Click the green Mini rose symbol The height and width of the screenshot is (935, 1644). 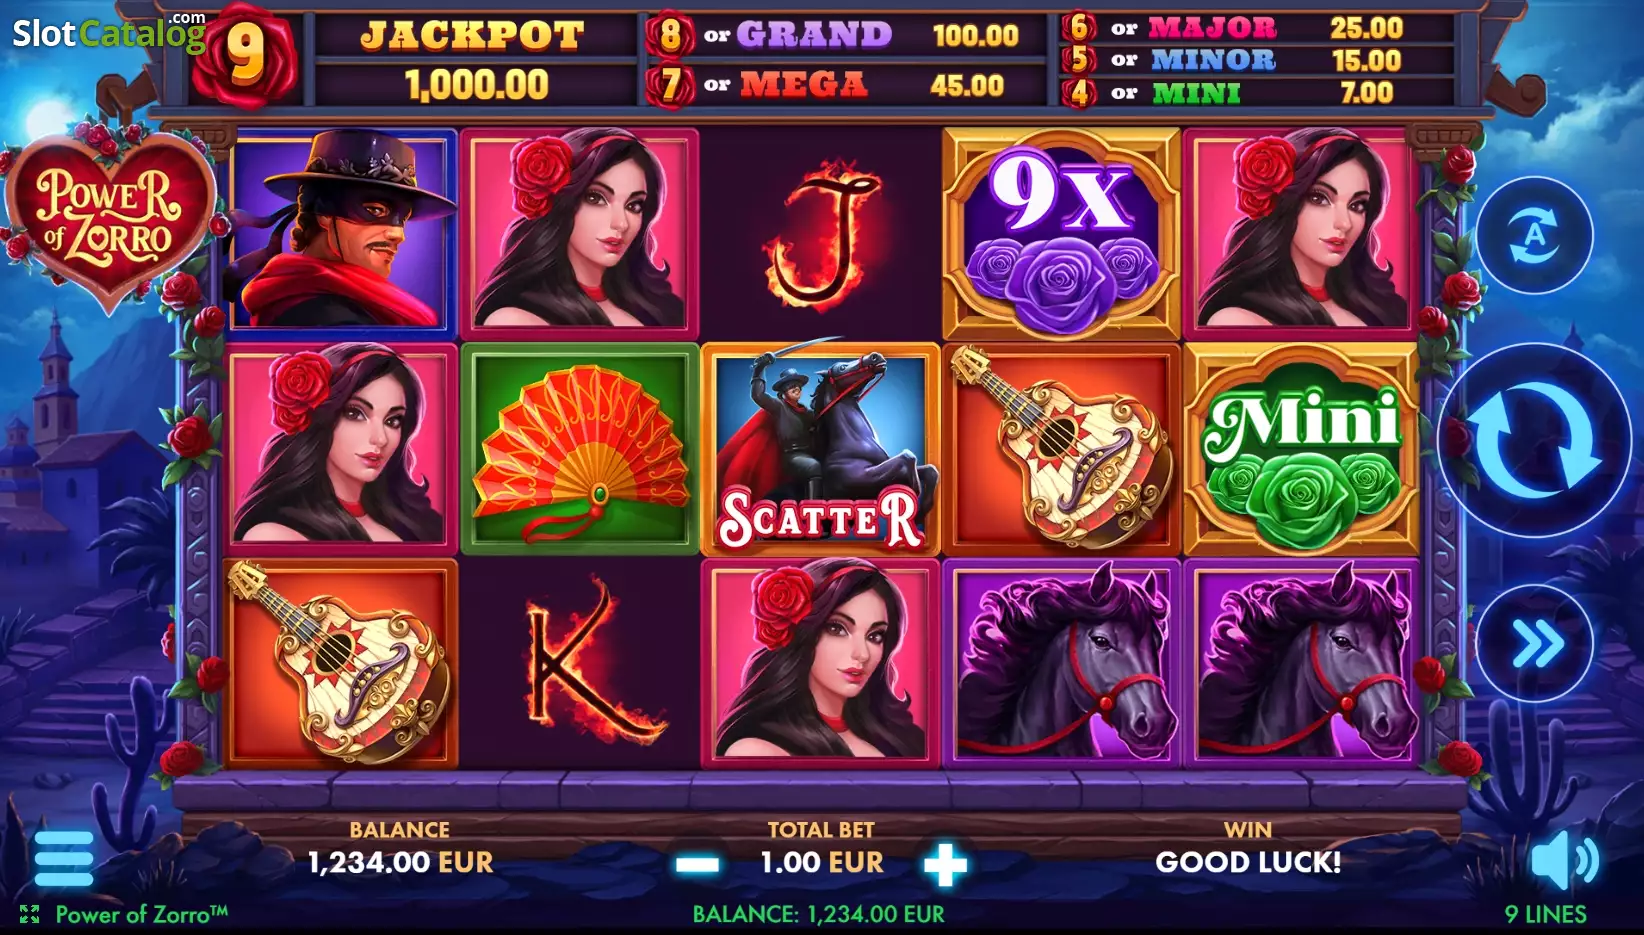click(x=1302, y=449)
